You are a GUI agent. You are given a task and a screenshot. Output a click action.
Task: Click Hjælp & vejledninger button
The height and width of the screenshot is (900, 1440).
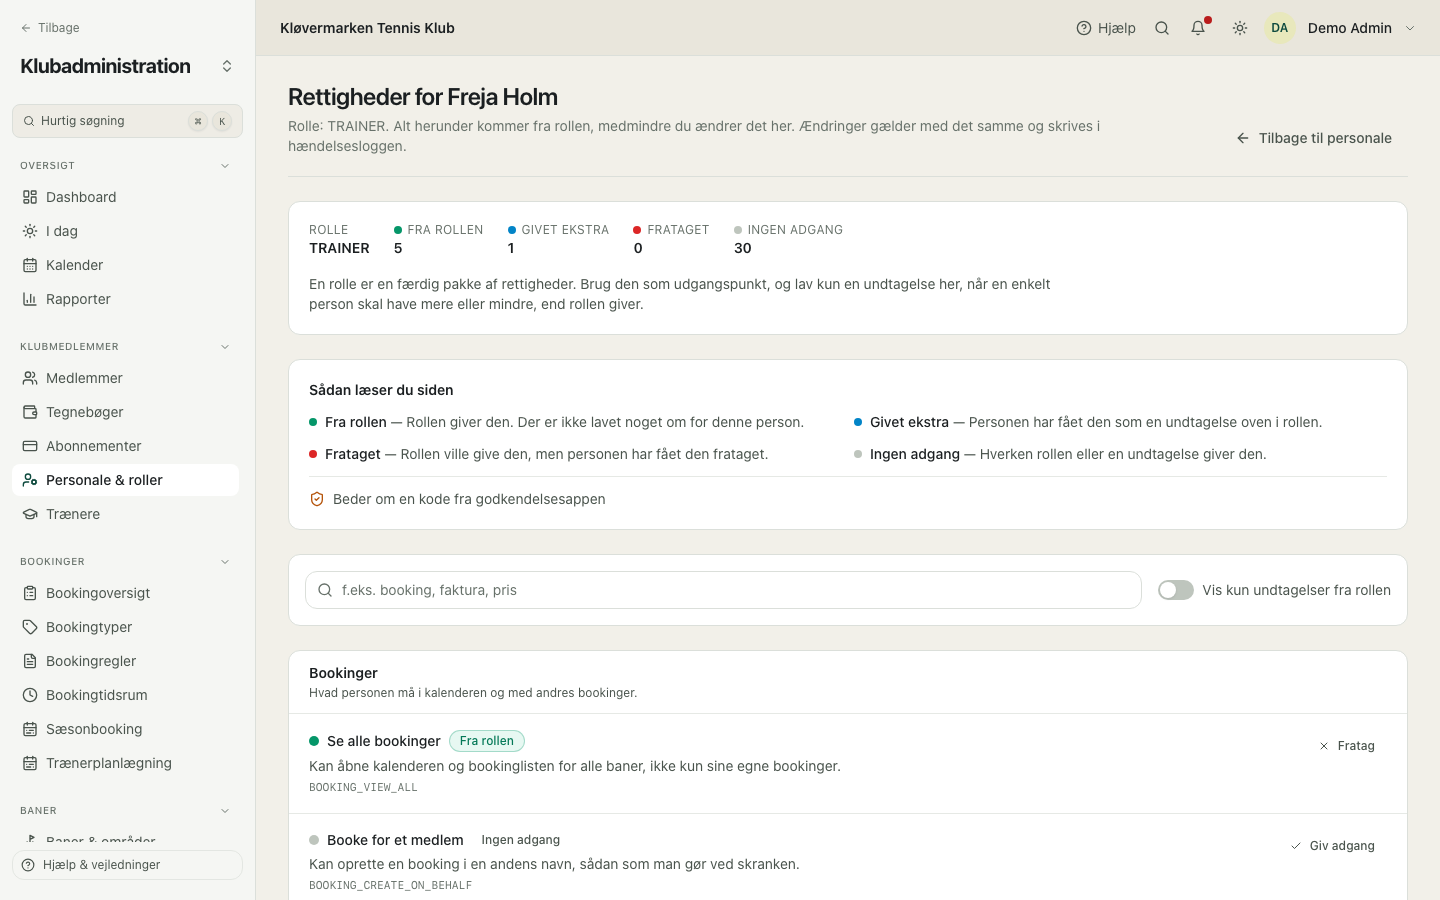point(127,865)
